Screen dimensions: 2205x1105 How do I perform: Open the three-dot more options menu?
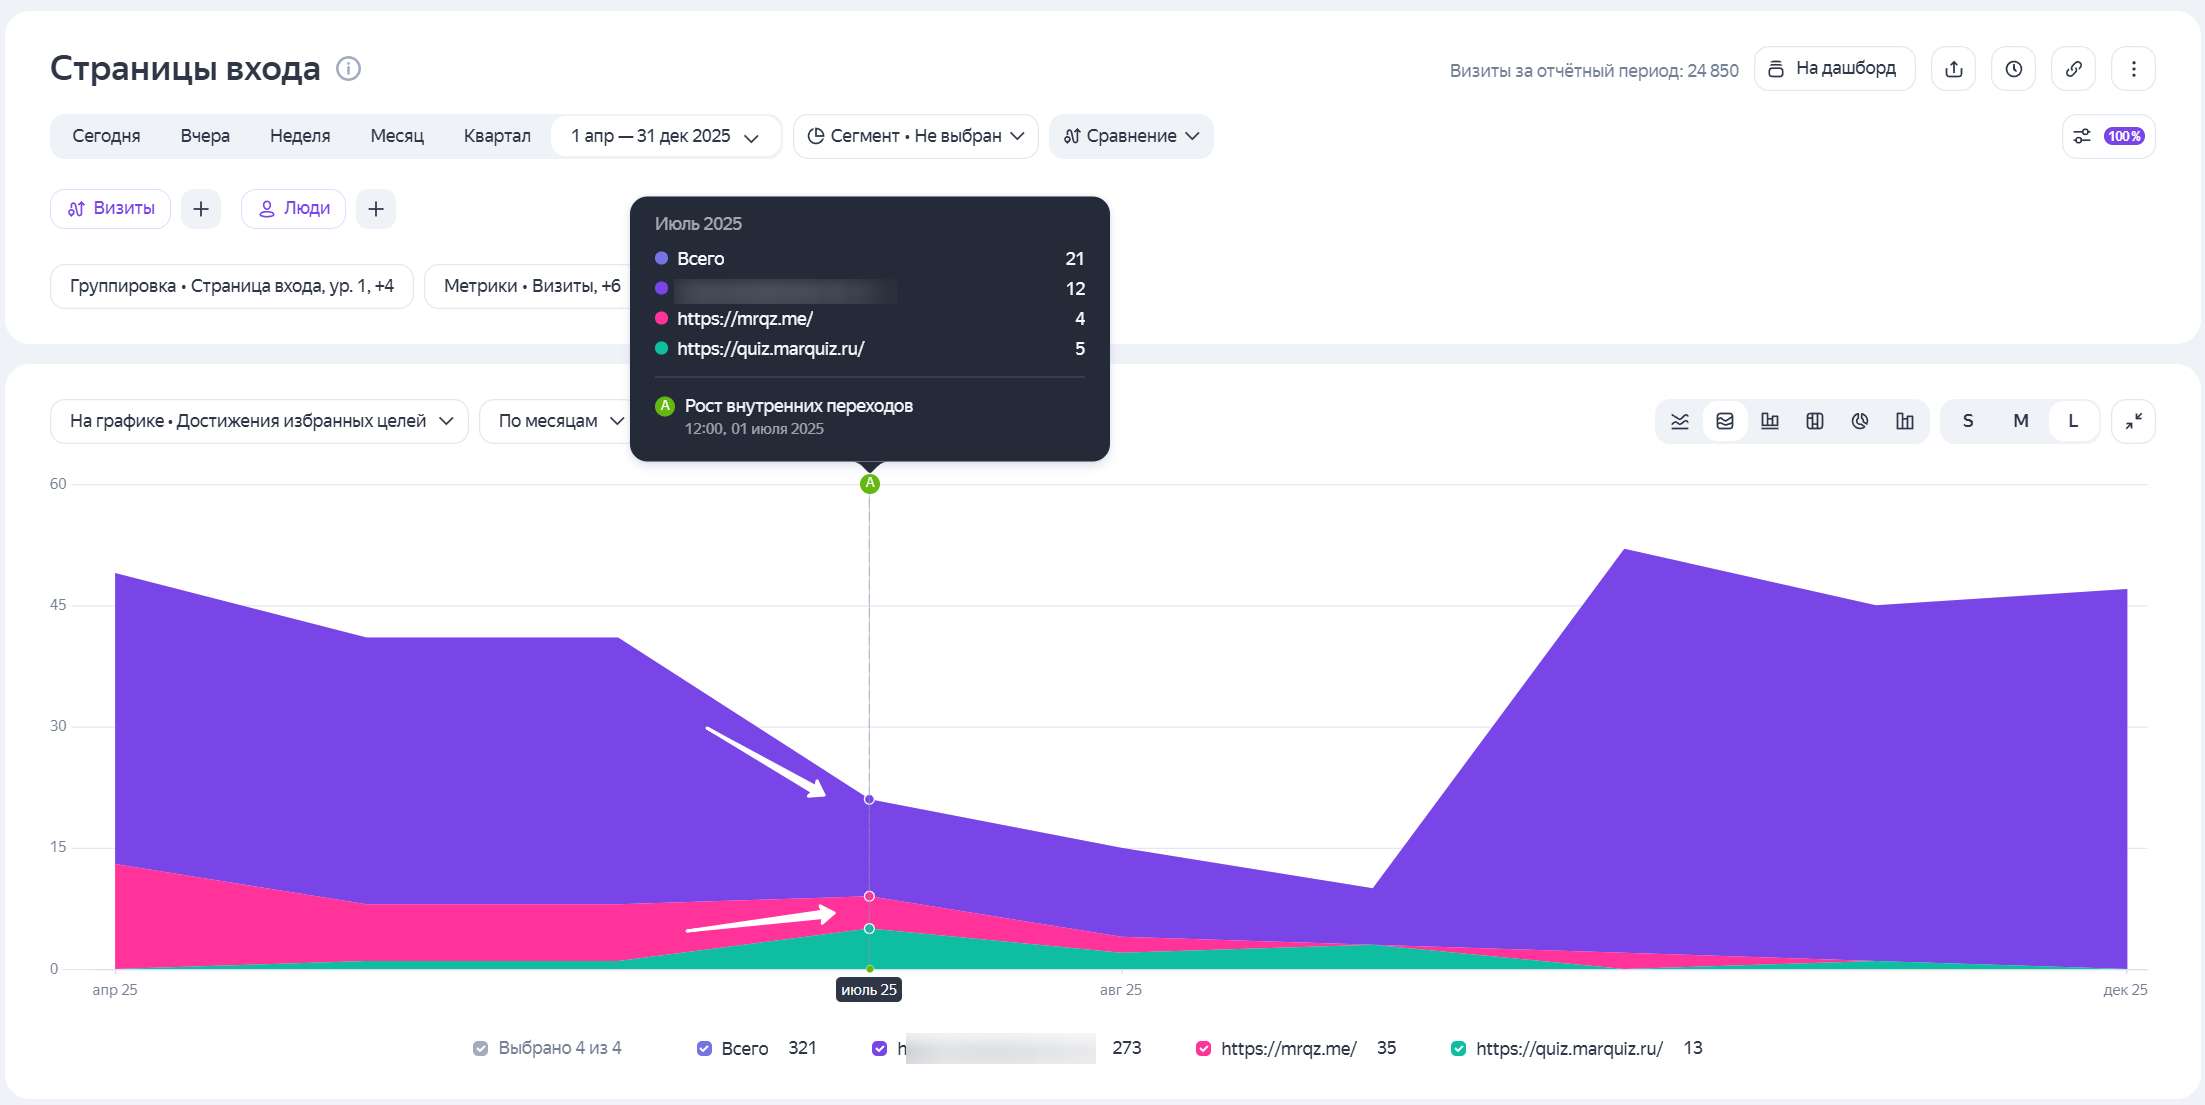(x=2134, y=69)
